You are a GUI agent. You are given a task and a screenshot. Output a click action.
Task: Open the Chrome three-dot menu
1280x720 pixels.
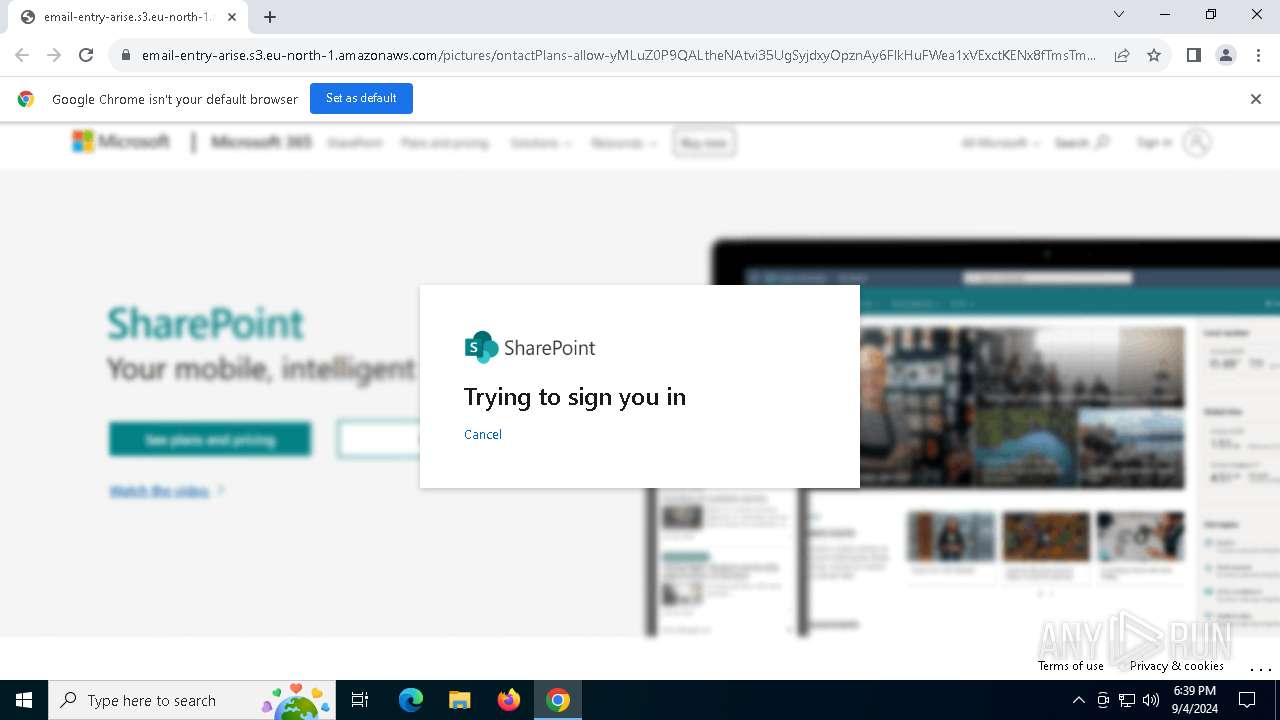pos(1258,56)
